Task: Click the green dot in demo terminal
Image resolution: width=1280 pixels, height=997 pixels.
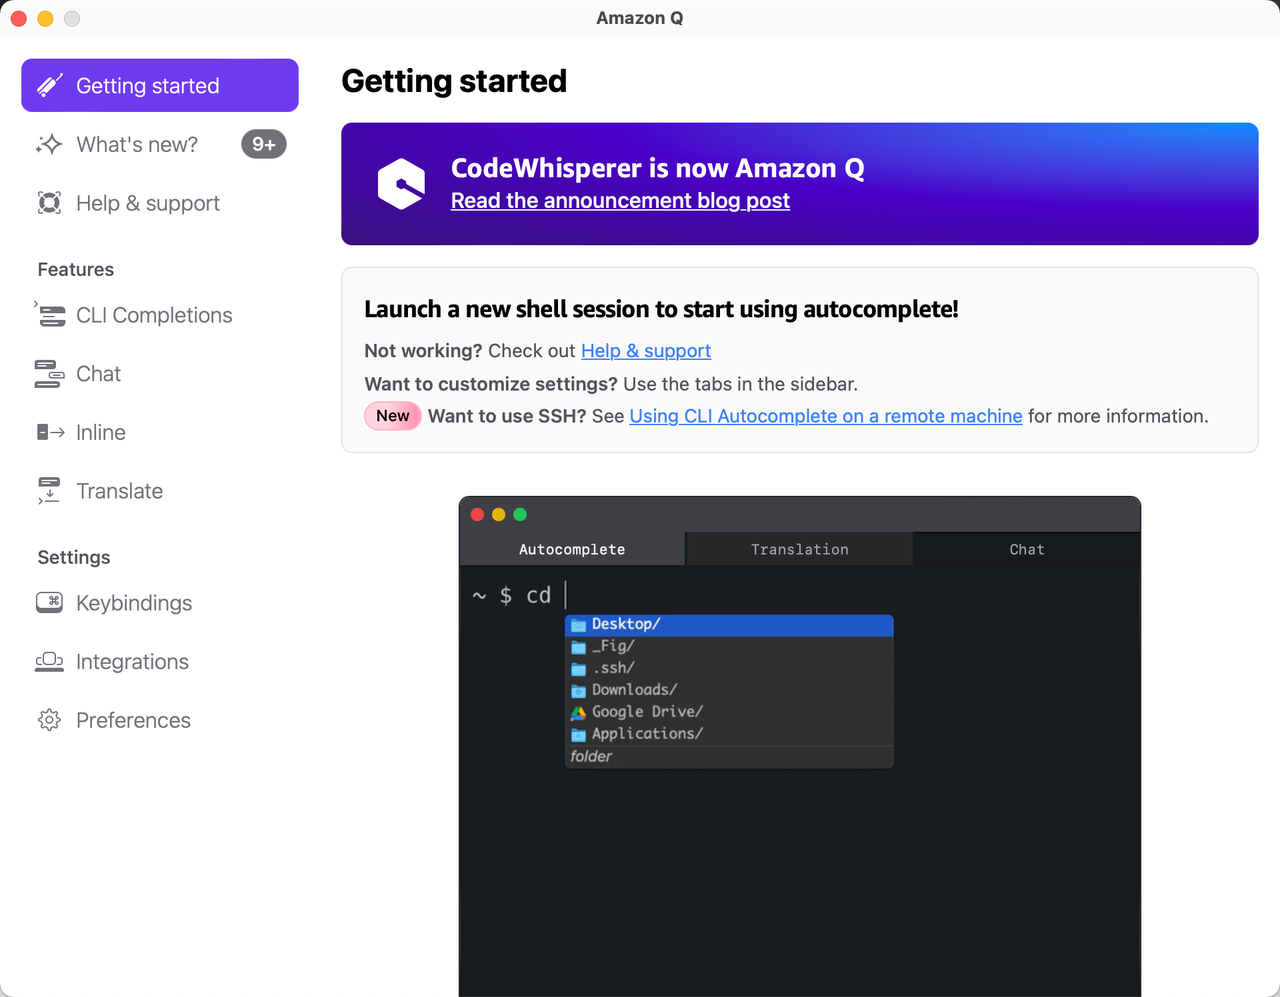Action: point(520,514)
